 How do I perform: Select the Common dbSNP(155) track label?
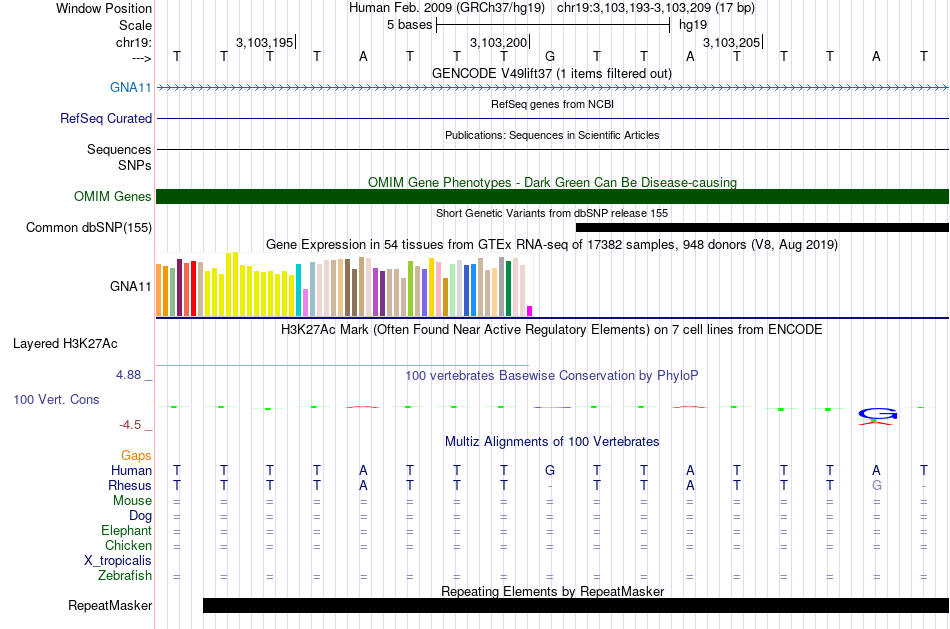click(89, 228)
